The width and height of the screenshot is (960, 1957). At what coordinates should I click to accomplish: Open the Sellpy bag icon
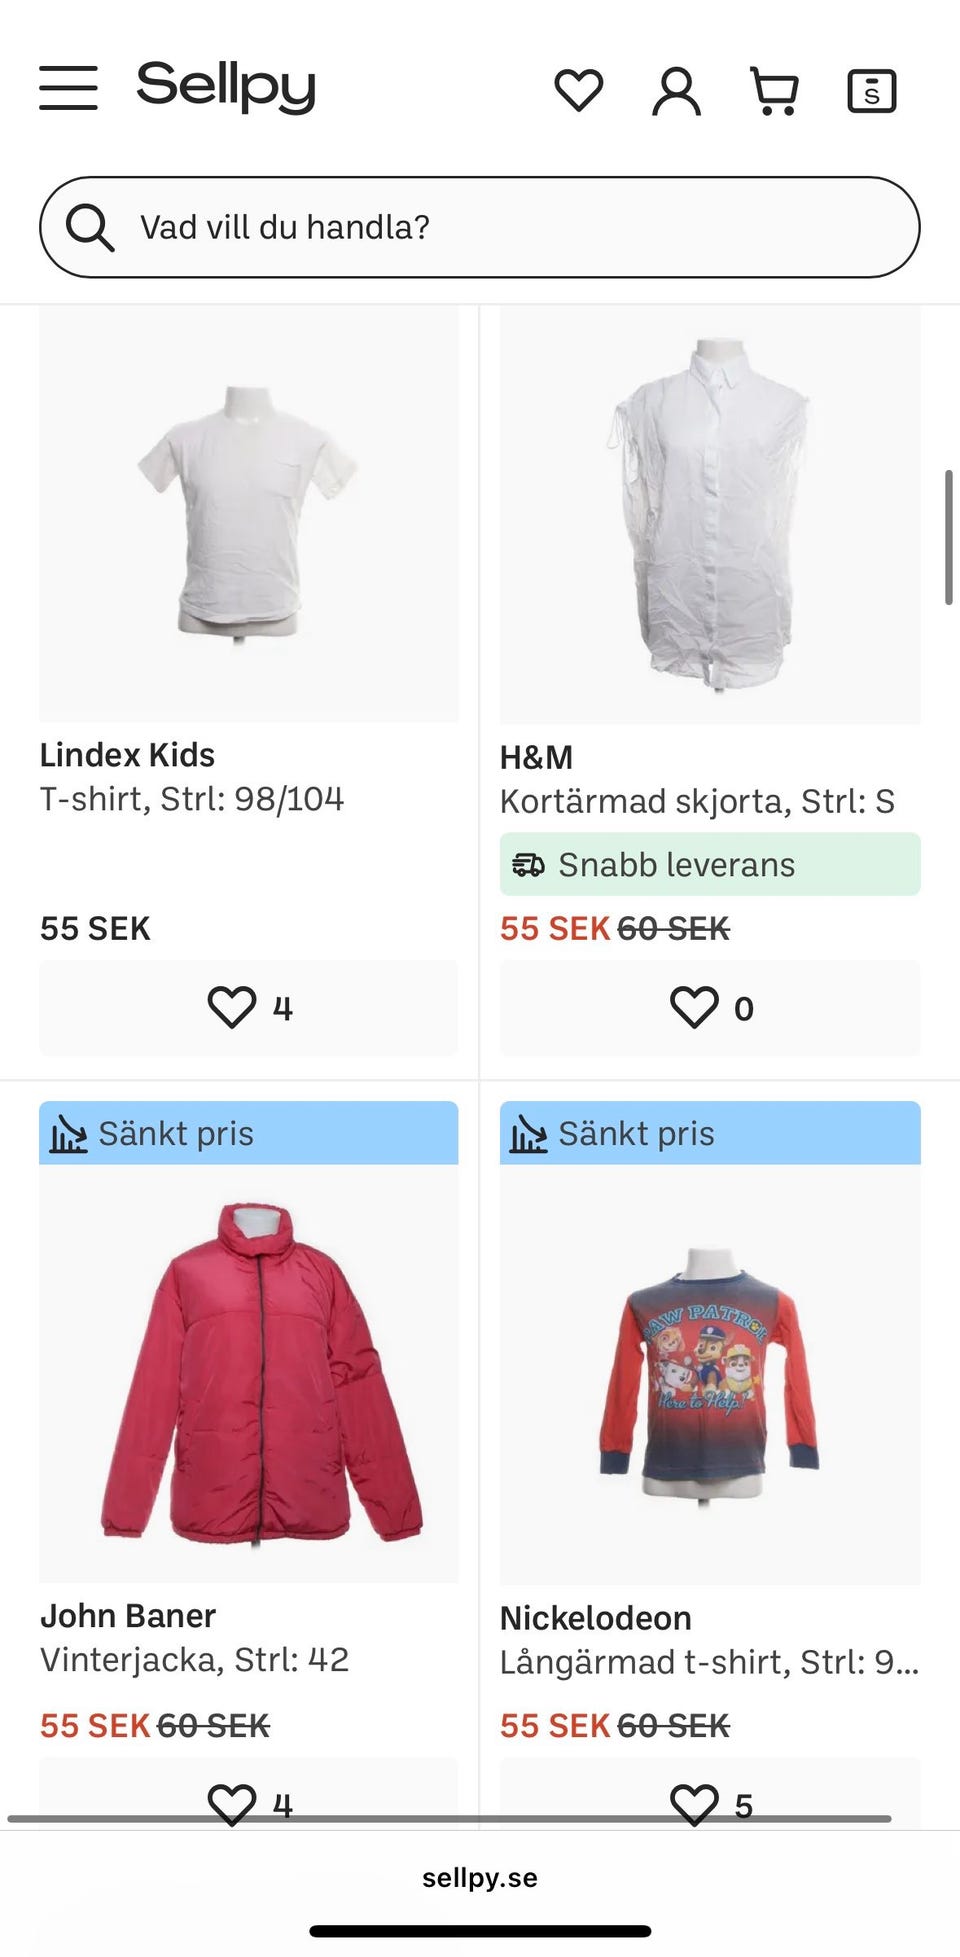(x=871, y=91)
